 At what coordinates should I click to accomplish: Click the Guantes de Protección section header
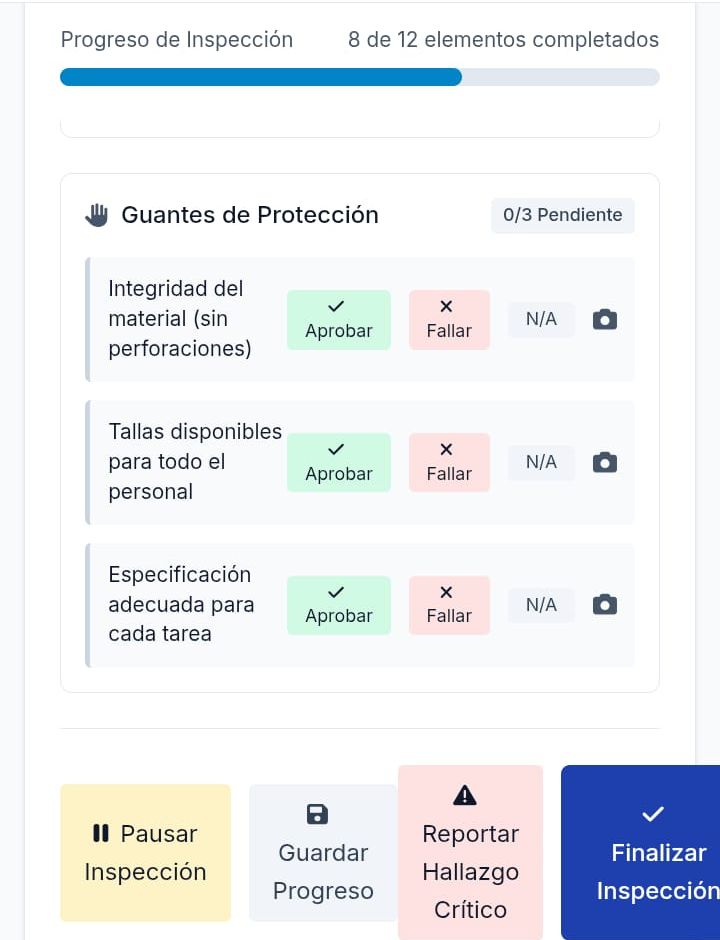pyautogui.click(x=250, y=215)
